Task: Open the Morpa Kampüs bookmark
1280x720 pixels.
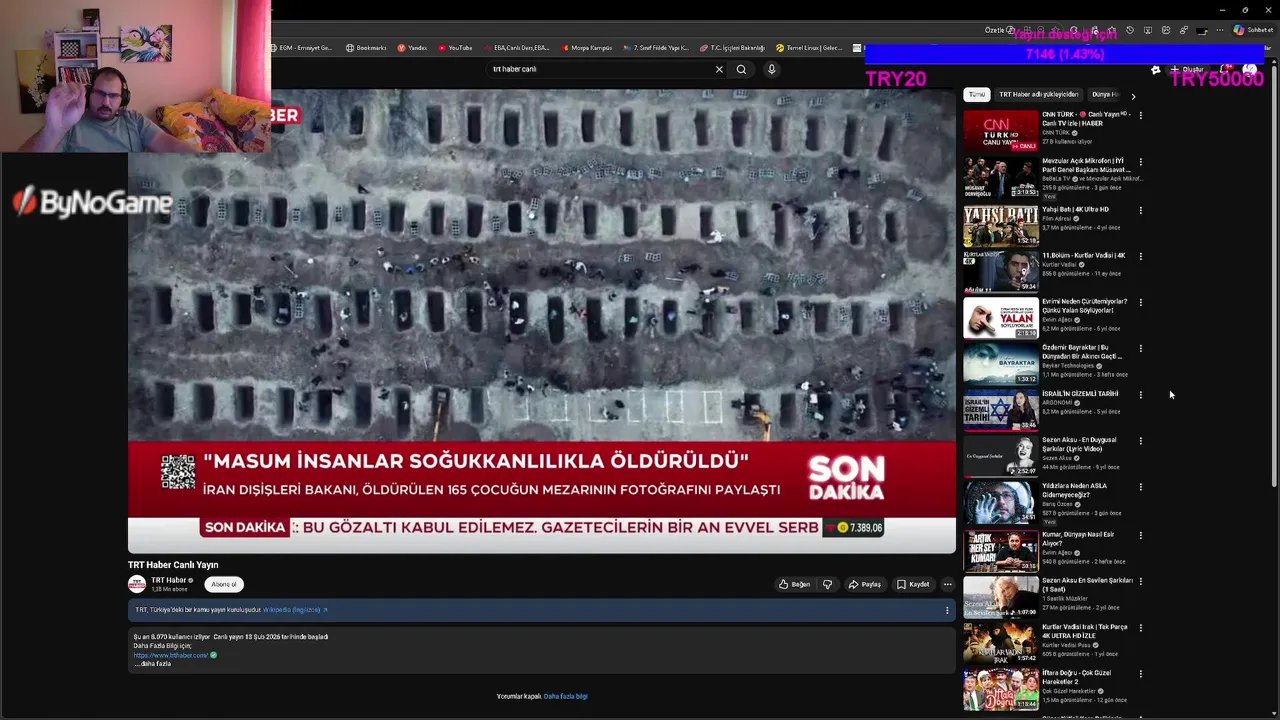Action: (586, 48)
